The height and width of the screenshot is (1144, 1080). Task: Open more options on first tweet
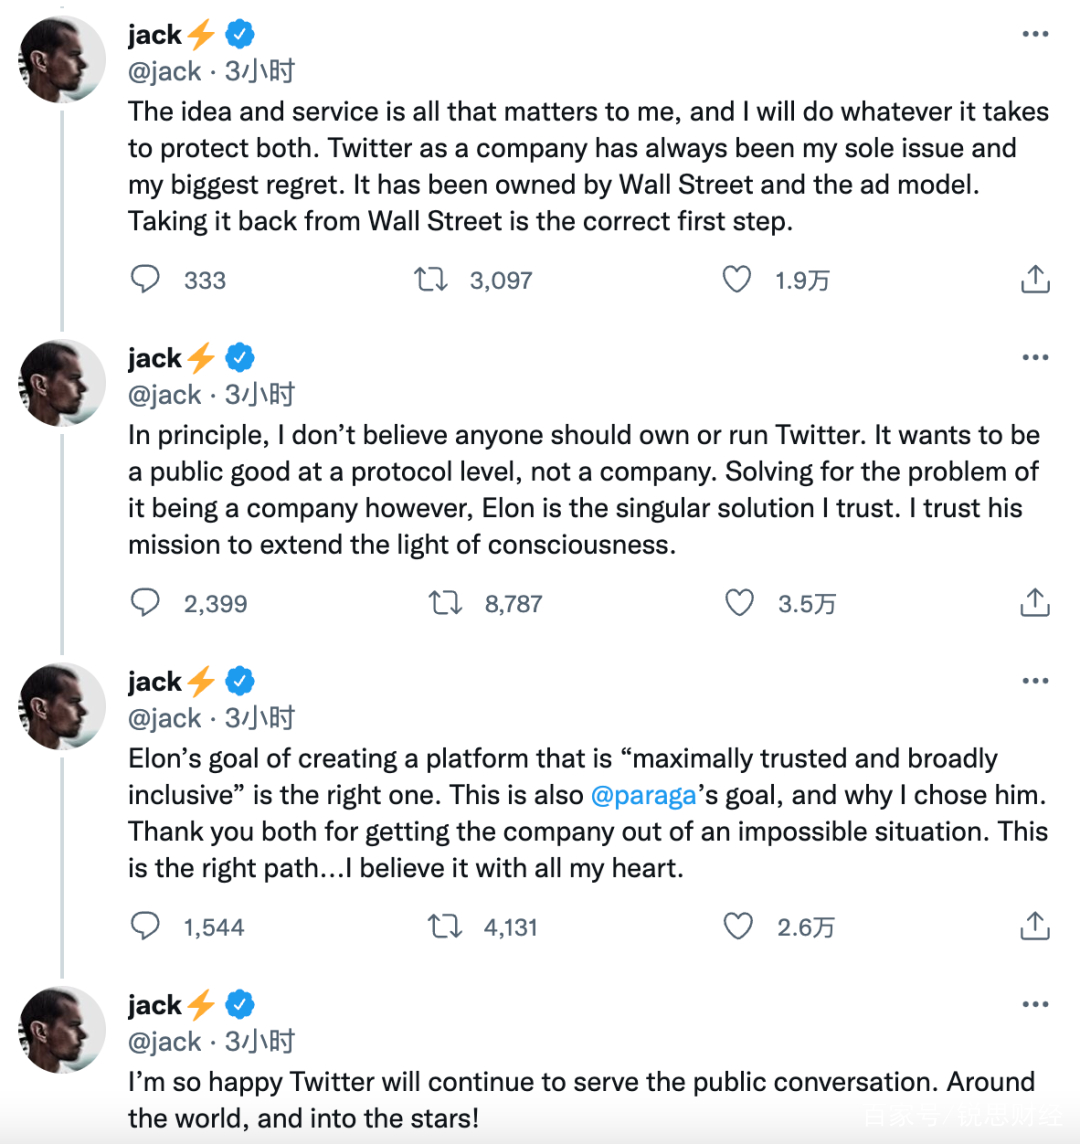1035,34
